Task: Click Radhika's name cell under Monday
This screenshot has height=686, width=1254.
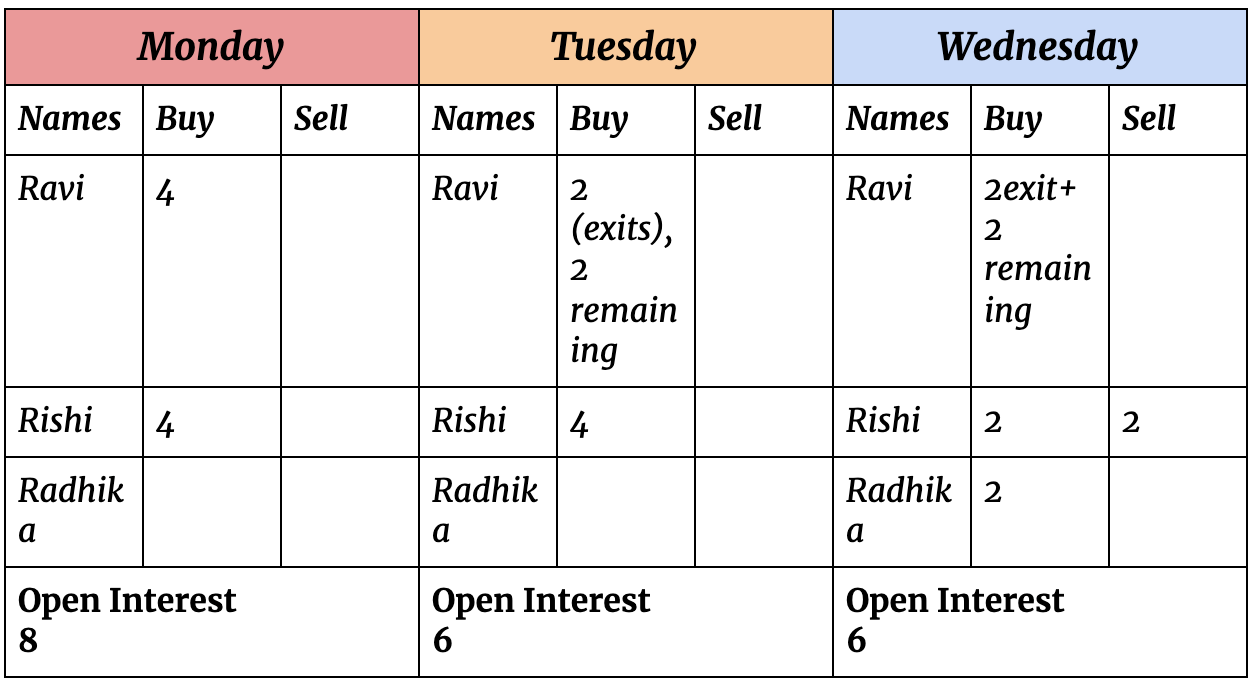Action: 74,511
